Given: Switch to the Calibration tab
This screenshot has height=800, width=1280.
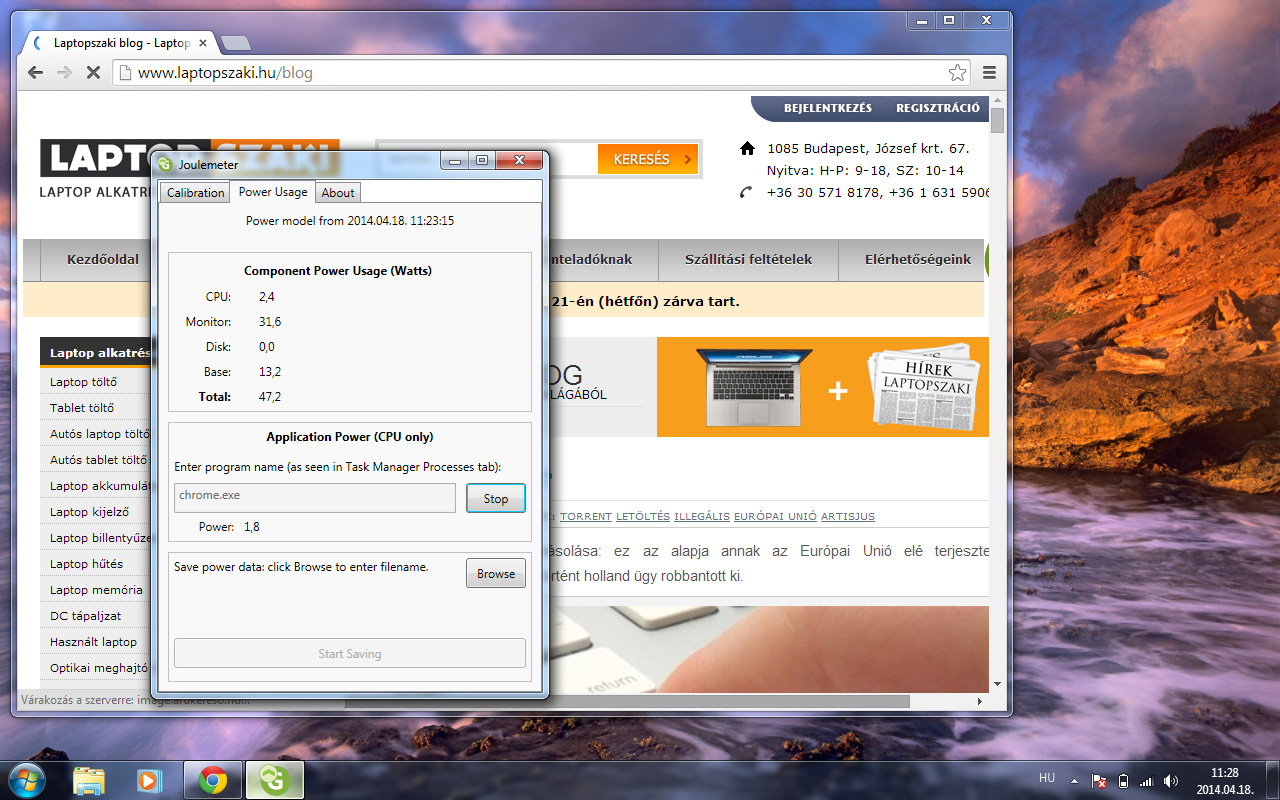Looking at the screenshot, I should click(195, 193).
